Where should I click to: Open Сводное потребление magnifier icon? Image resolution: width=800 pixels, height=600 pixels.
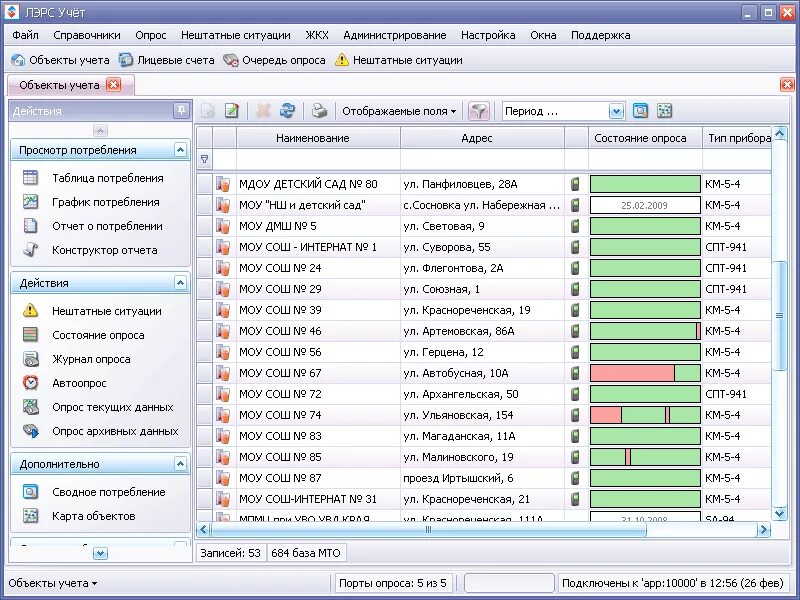pos(30,492)
